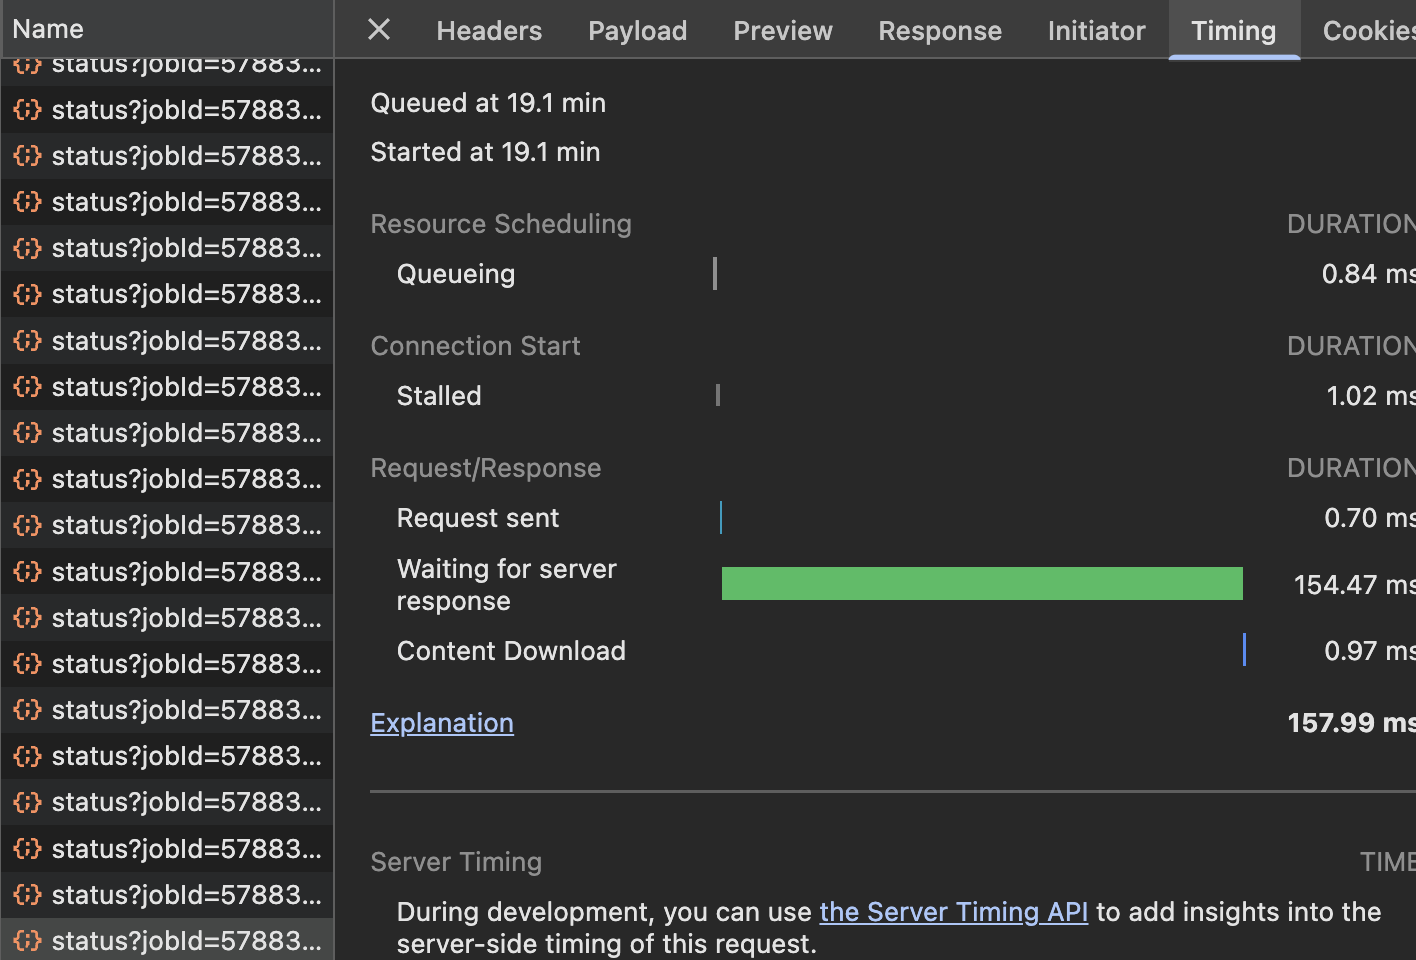Switch to the Initiator tab
The width and height of the screenshot is (1416, 960).
click(x=1097, y=30)
